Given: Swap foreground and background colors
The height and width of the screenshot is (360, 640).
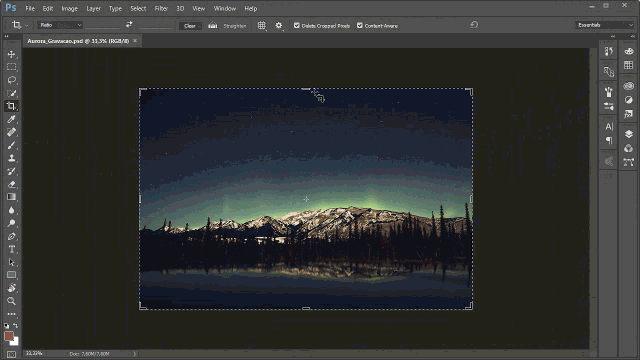Looking at the screenshot, I should click(16, 326).
